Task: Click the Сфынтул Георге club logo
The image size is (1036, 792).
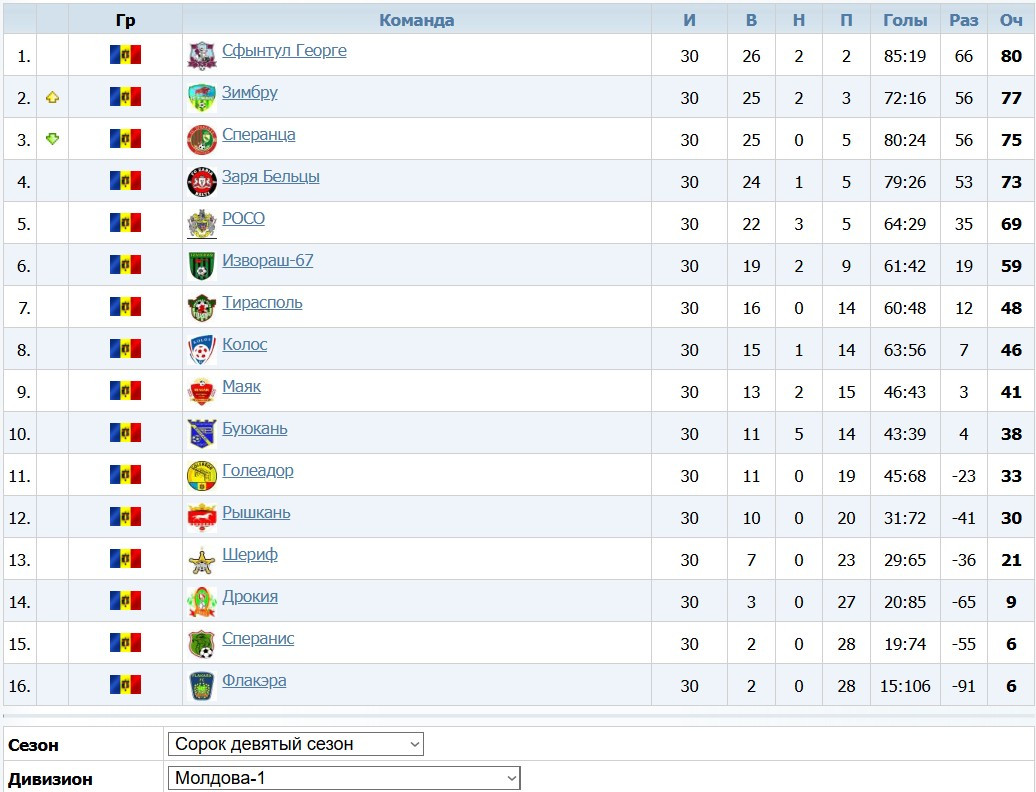Action: tap(202, 55)
